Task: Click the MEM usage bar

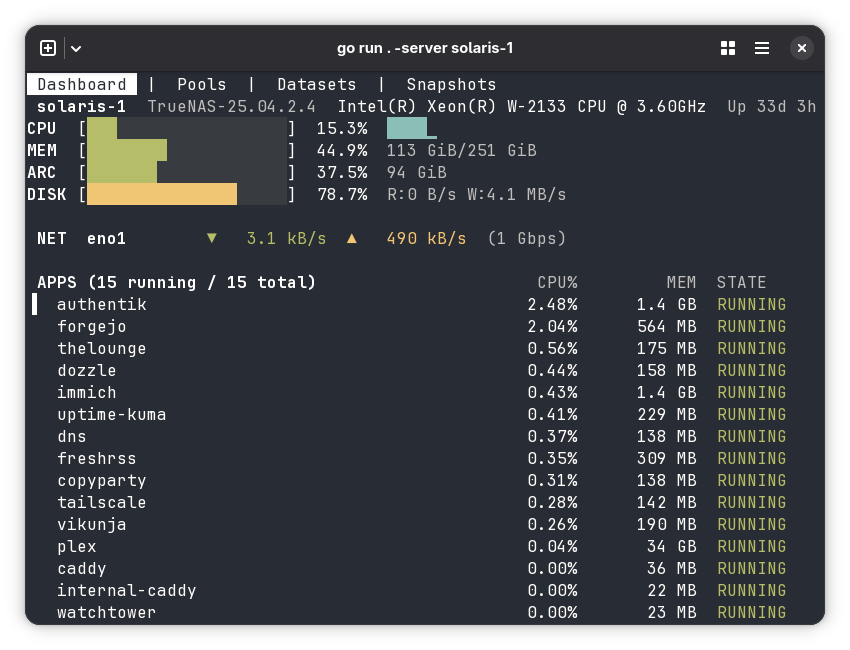Action: pos(187,150)
